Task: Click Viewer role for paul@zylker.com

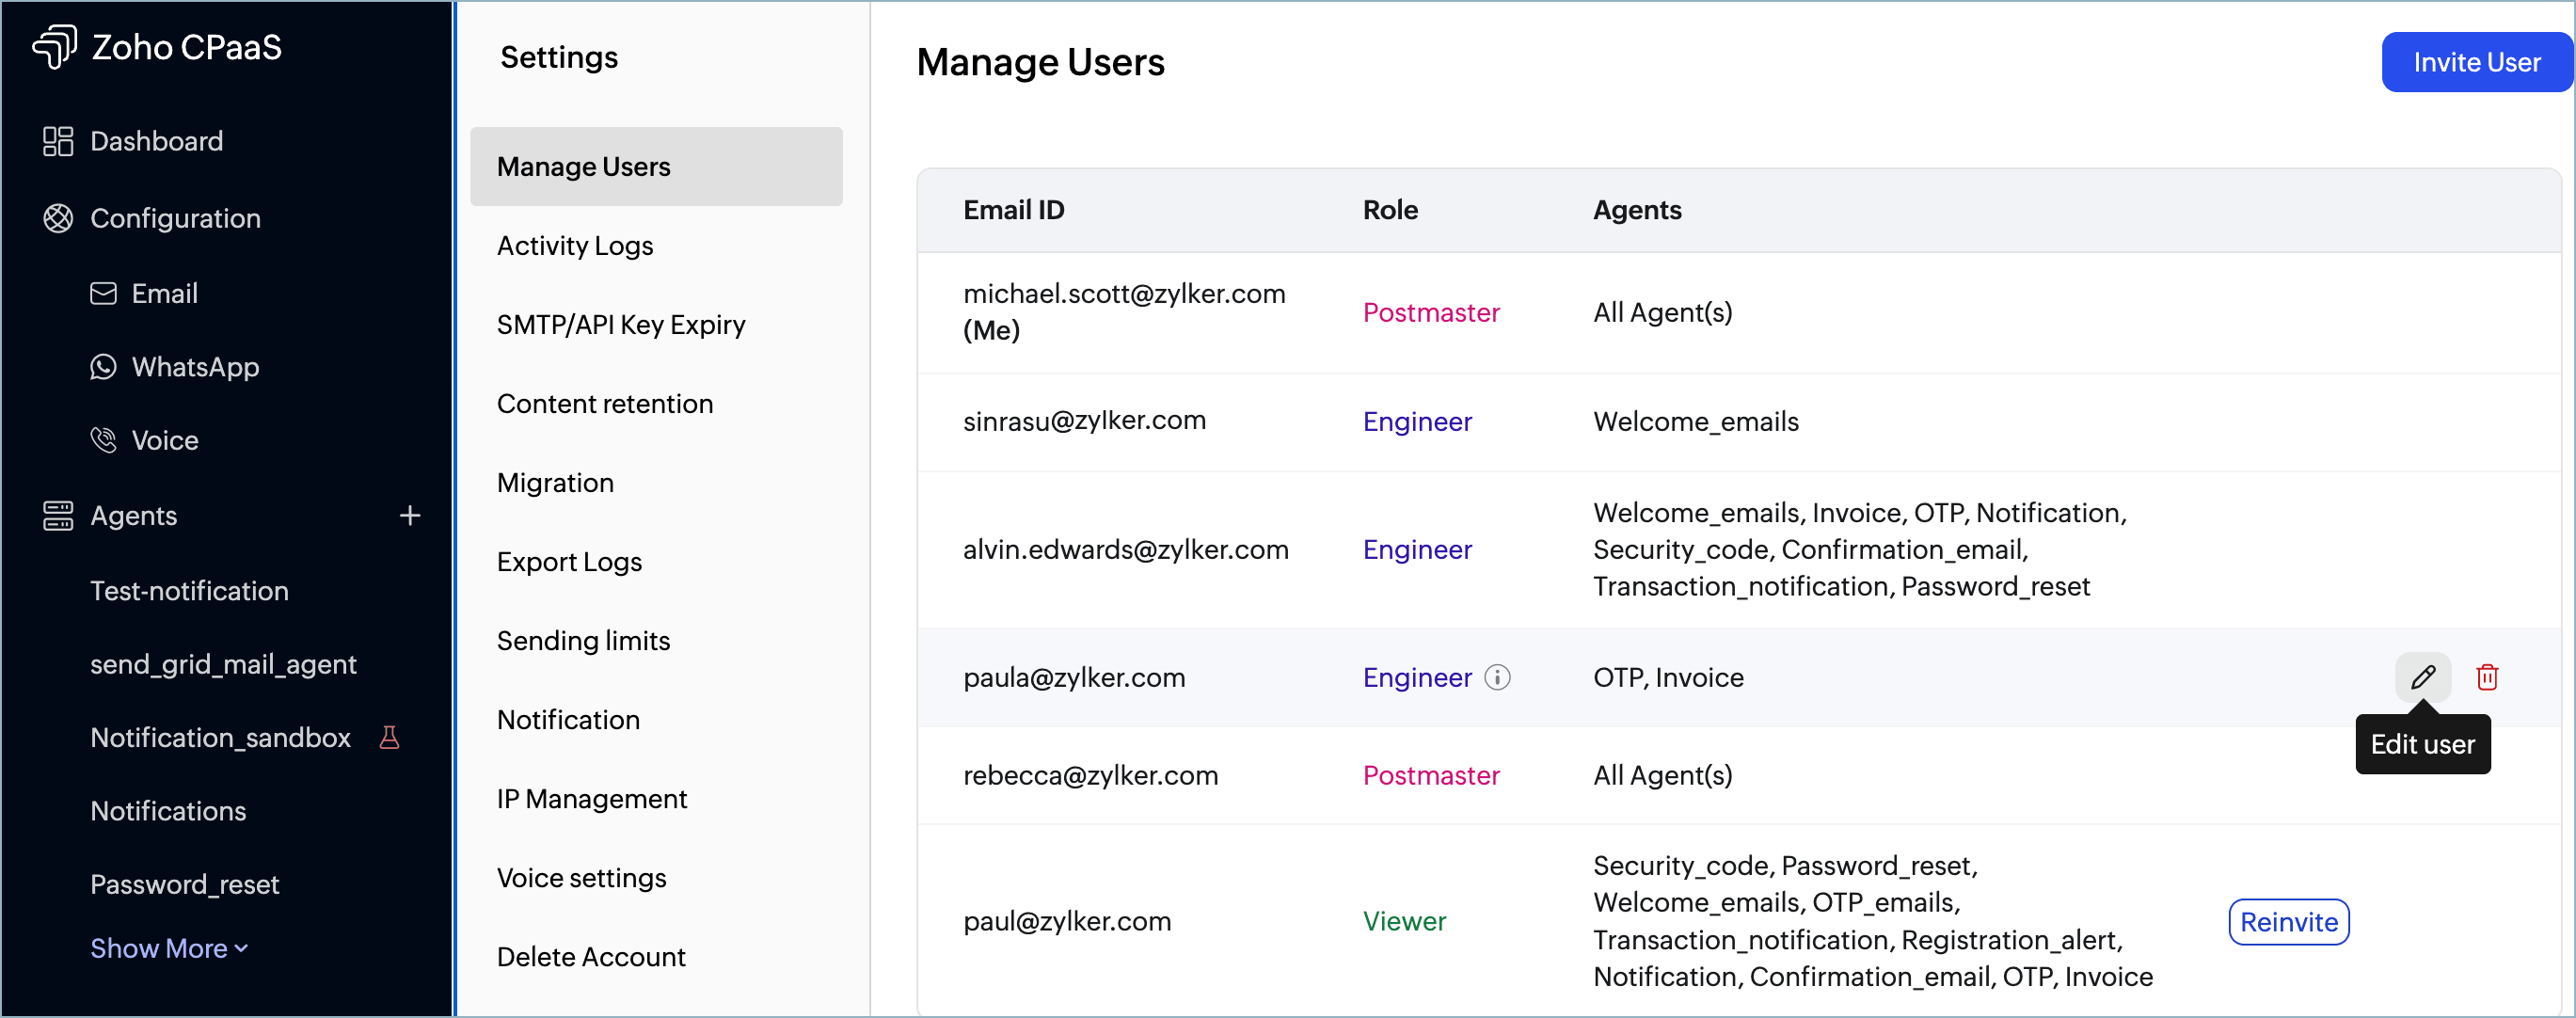Action: coord(1404,921)
